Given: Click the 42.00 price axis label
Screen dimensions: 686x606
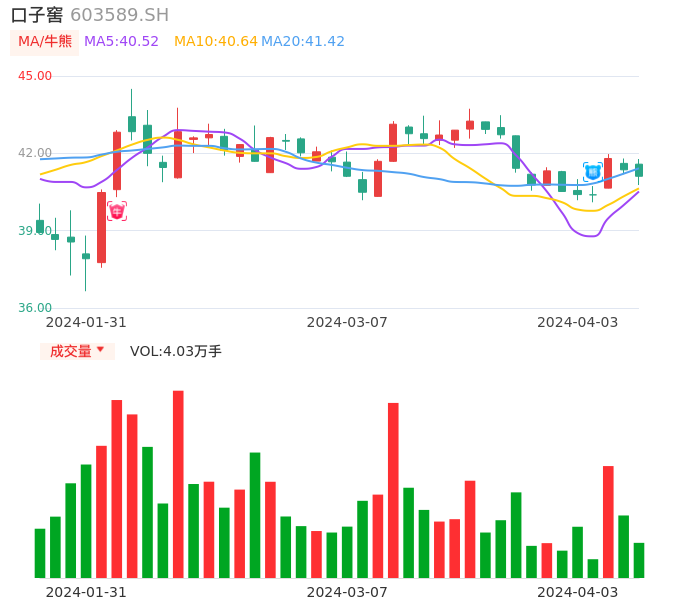Looking at the screenshot, I should click(35, 153).
